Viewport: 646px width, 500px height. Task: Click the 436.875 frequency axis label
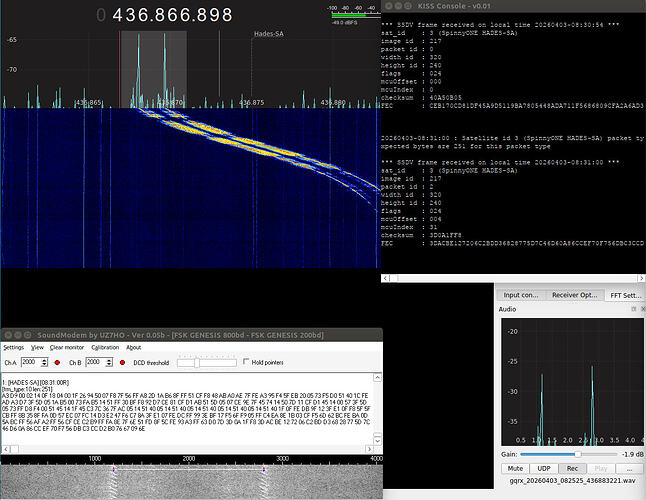click(252, 103)
